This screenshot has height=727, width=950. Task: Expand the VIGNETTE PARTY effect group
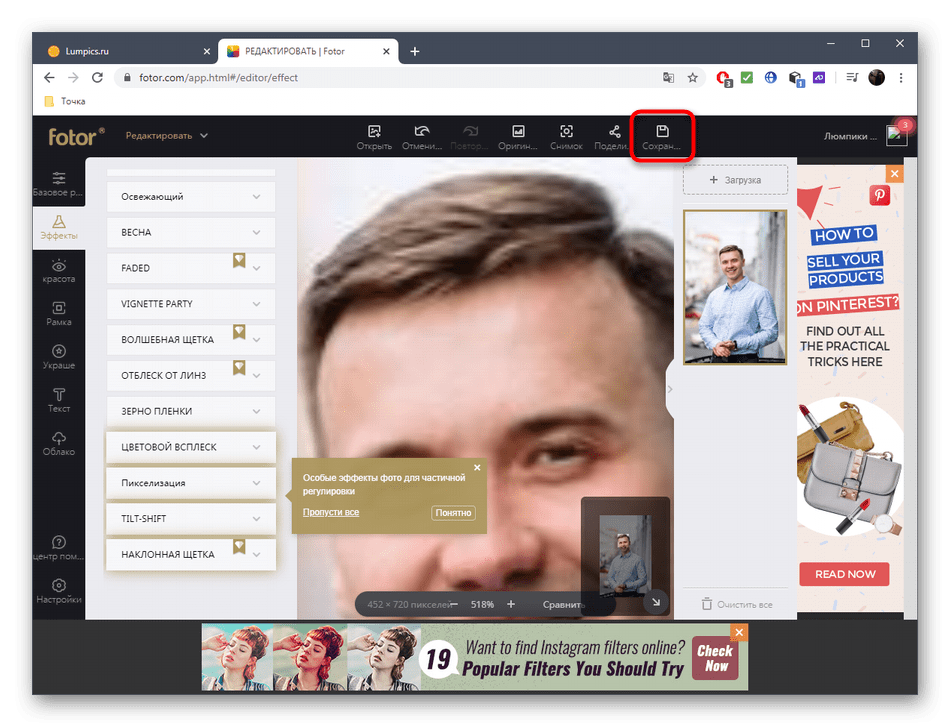[191, 304]
